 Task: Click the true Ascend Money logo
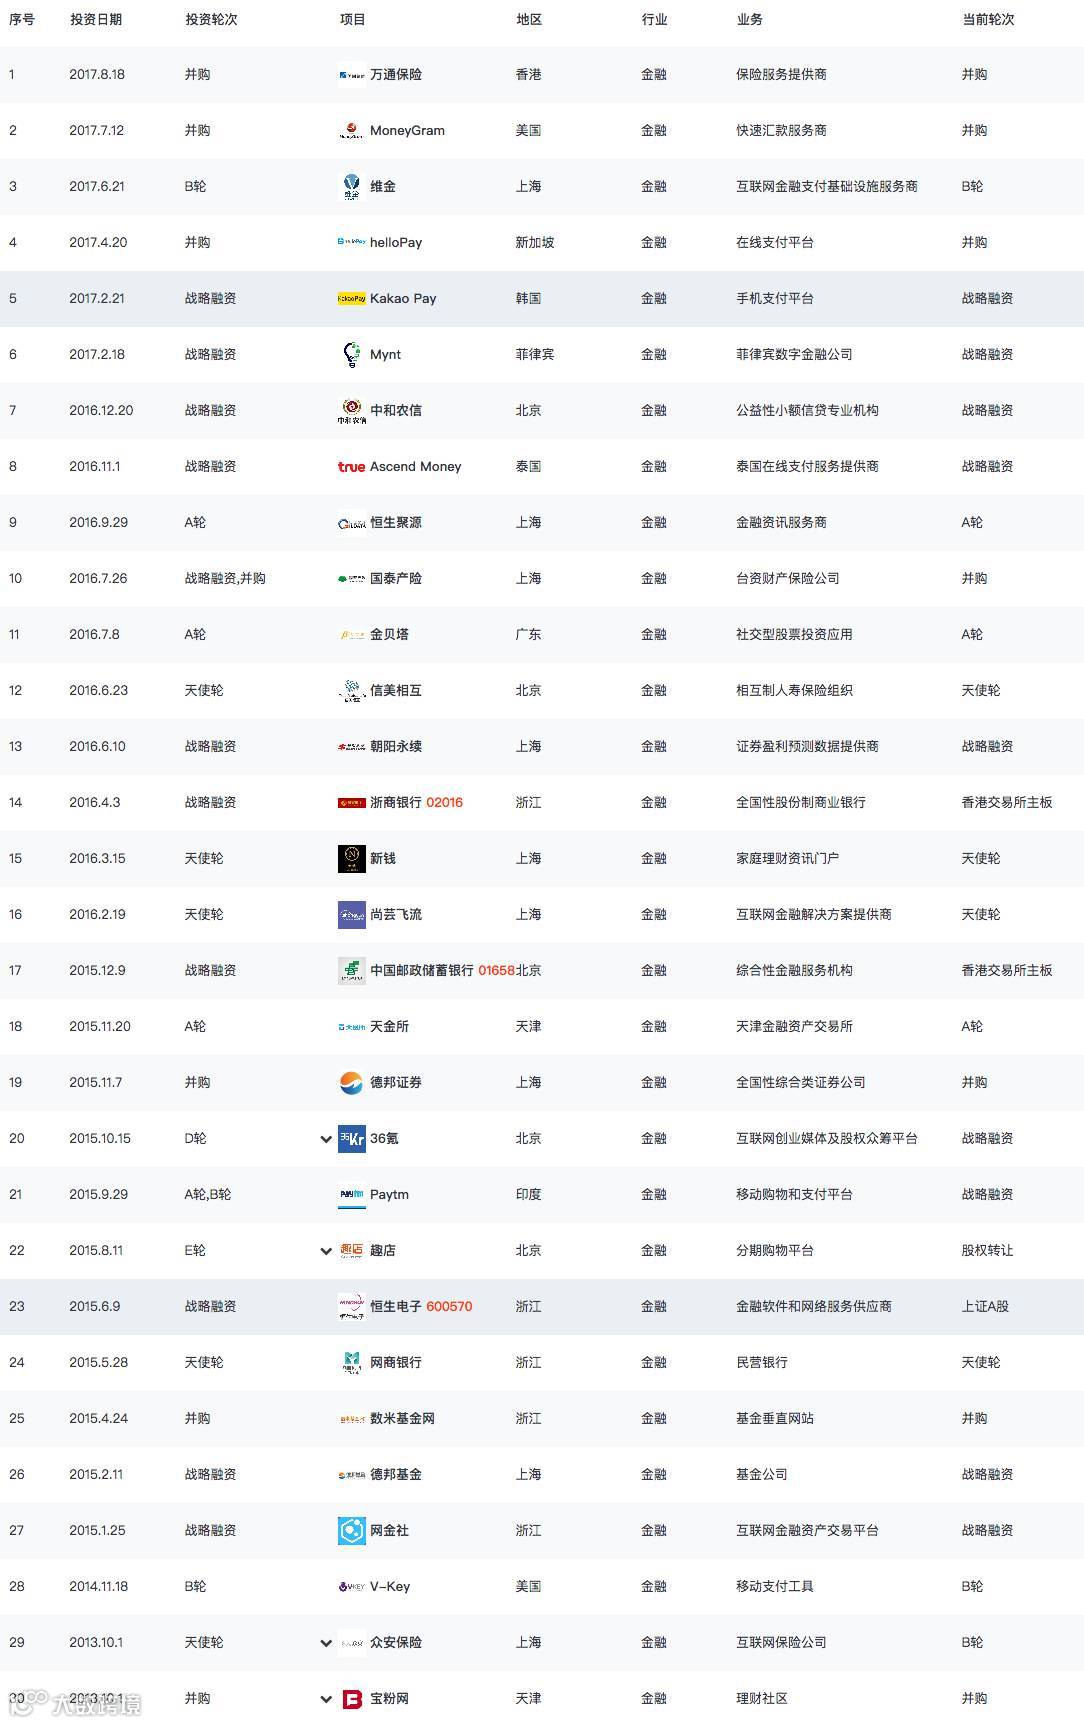(x=351, y=467)
